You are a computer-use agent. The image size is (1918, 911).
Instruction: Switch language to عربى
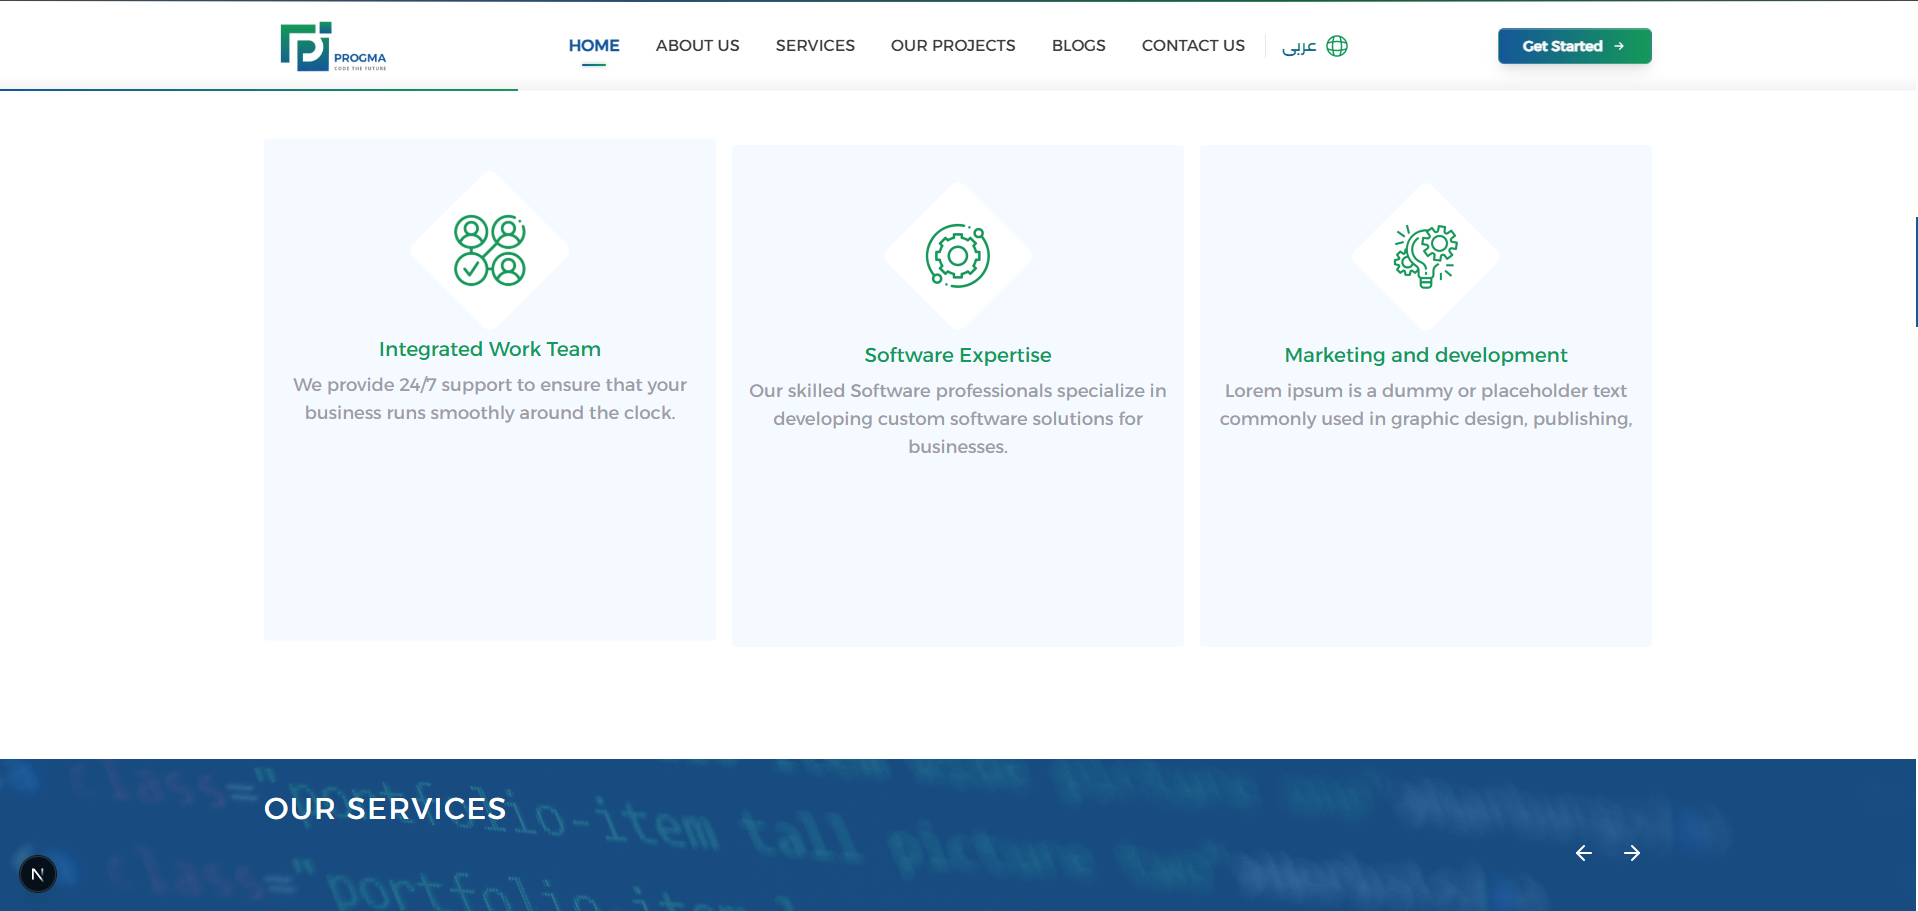(x=1300, y=46)
